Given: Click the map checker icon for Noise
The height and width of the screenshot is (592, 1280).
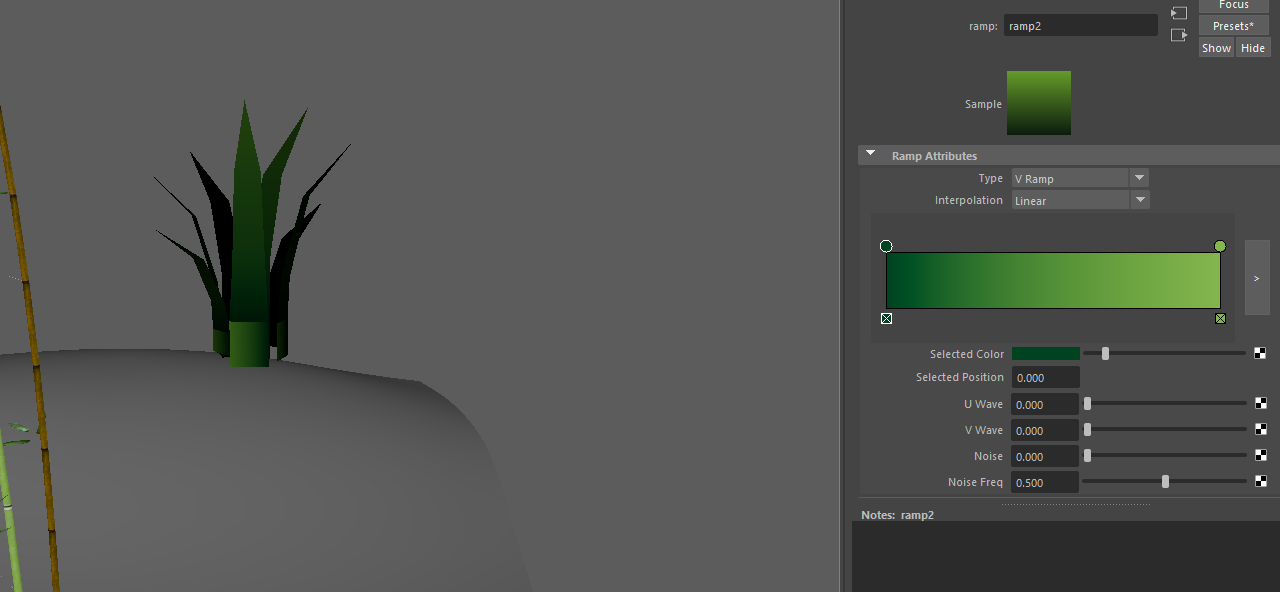Looking at the screenshot, I should [x=1261, y=455].
